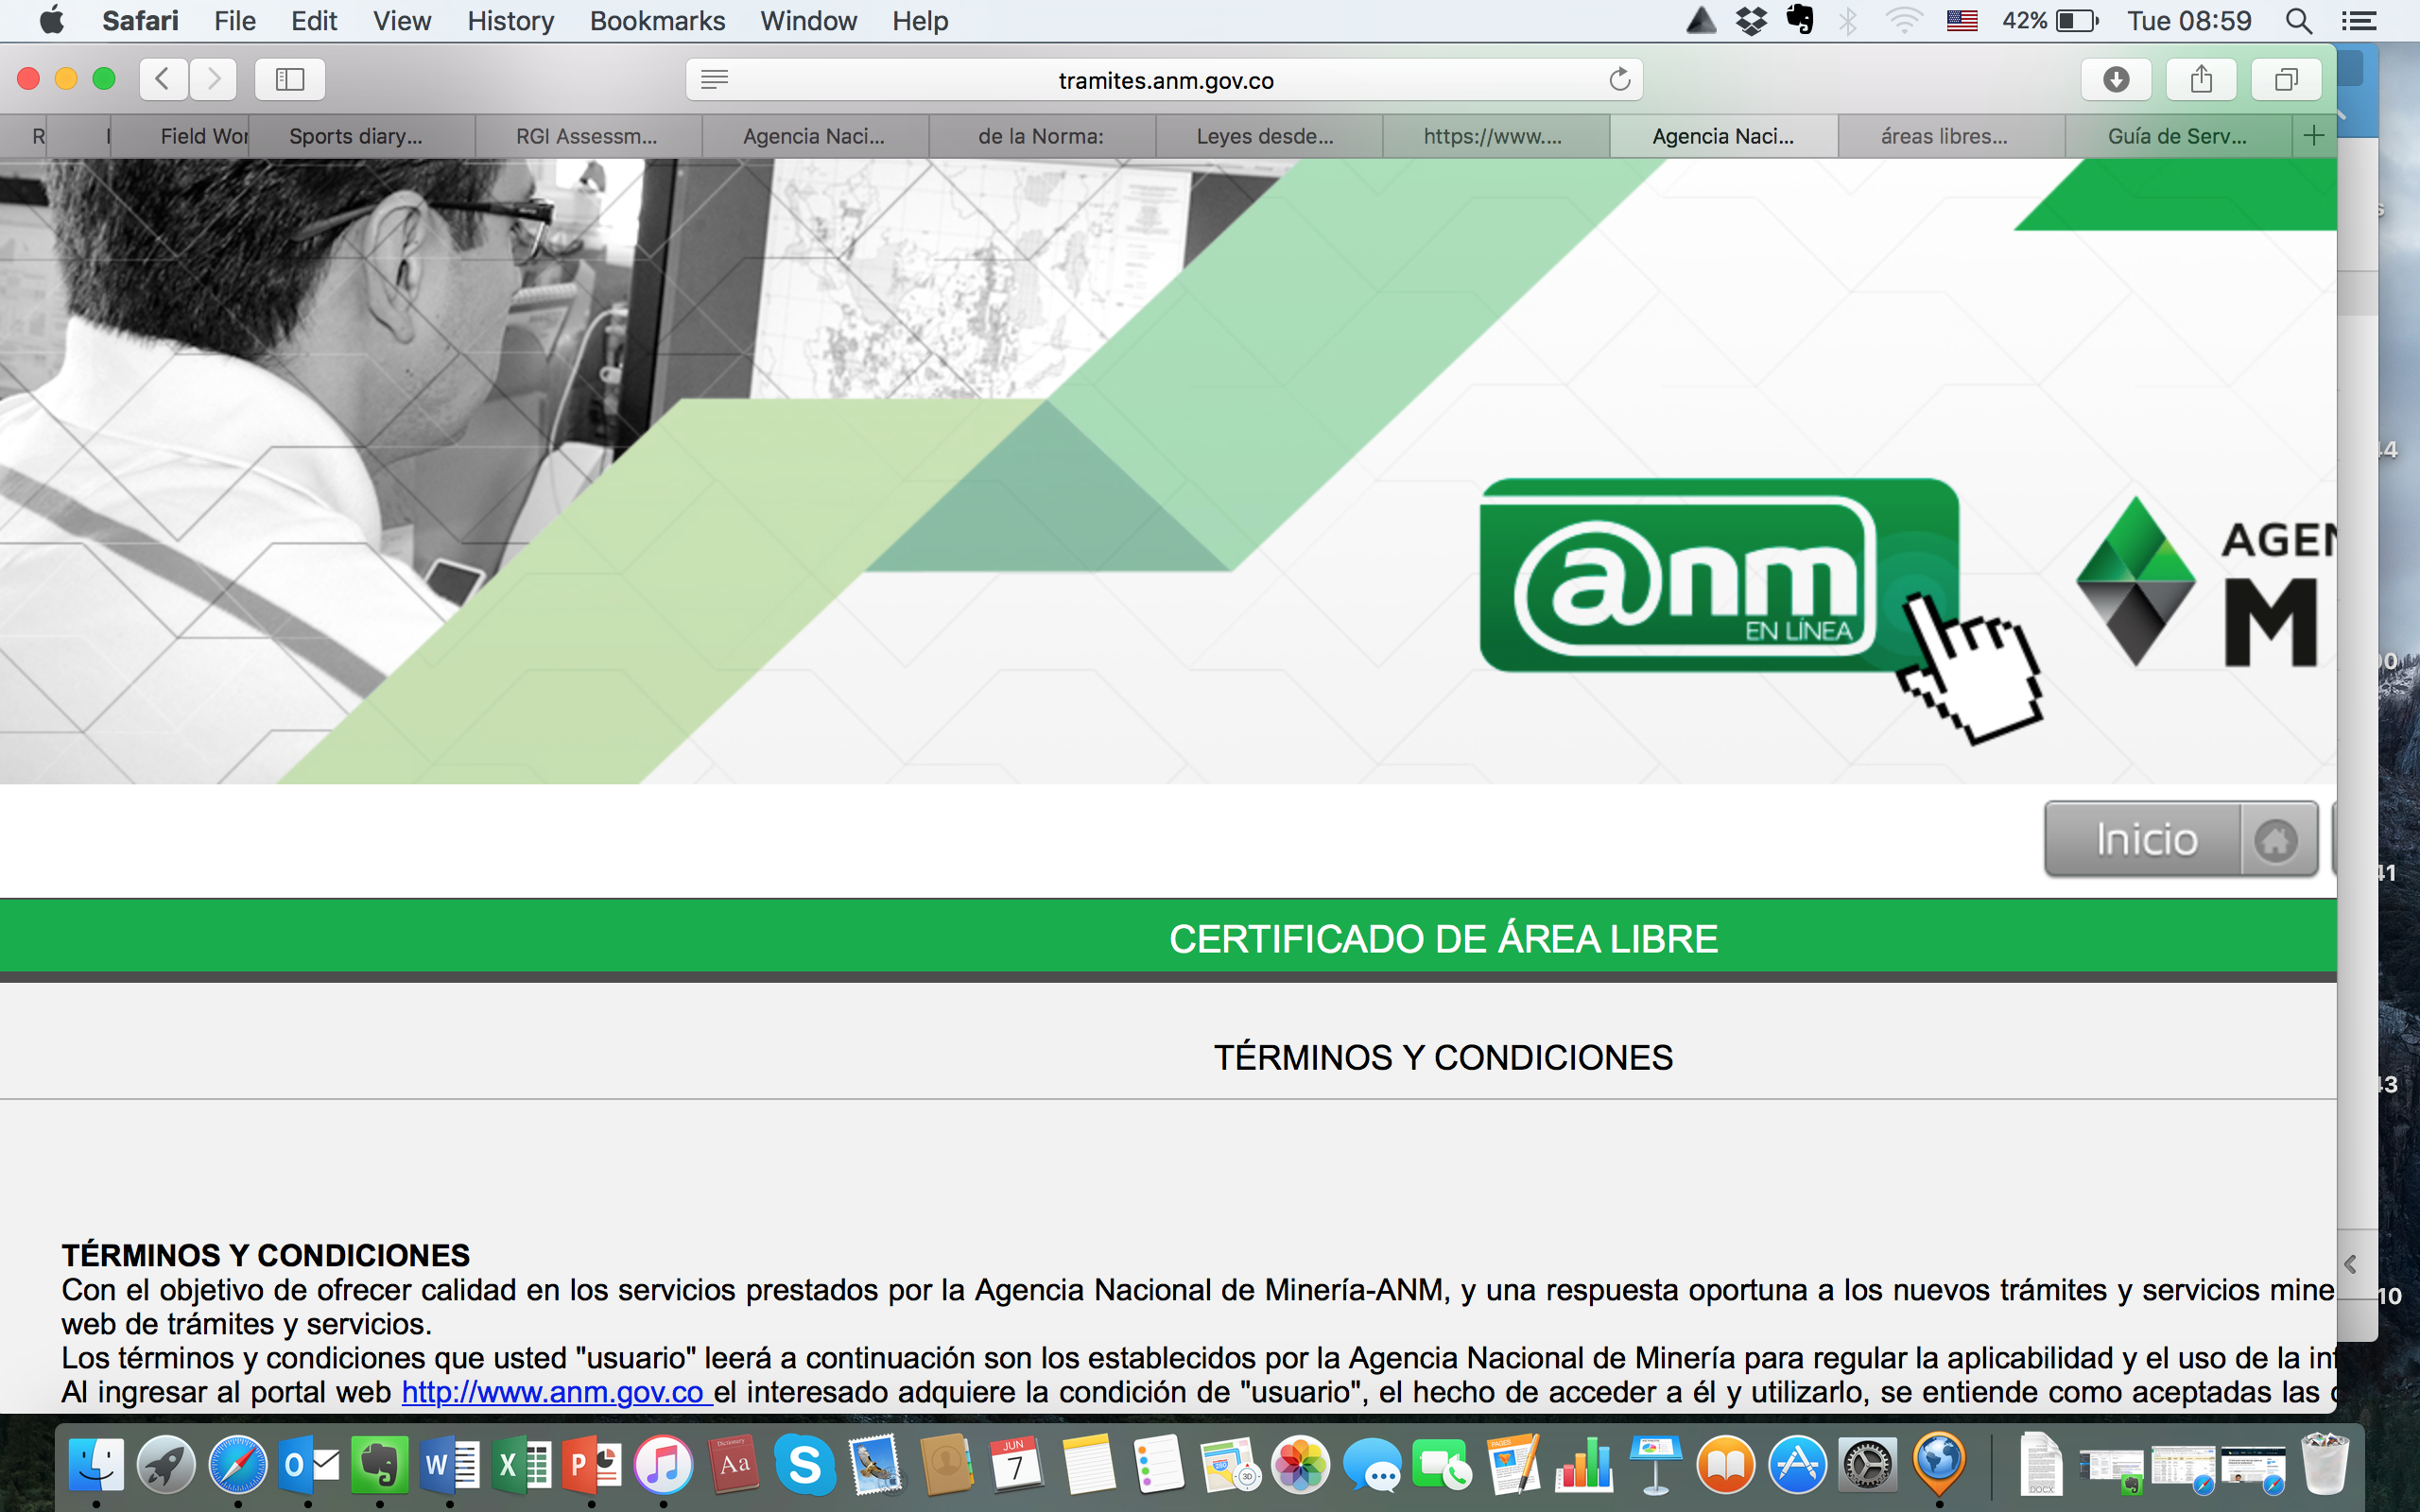Click the Evernote elephant in the menu bar
The height and width of the screenshot is (1512, 2420).
1800,20
